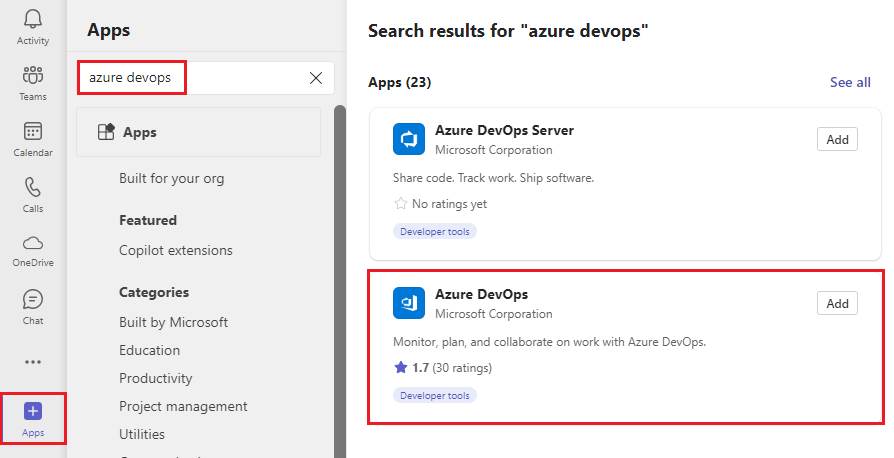894x458 pixels.
Task: Open the OneDrive cloud icon
Action: tap(32, 243)
